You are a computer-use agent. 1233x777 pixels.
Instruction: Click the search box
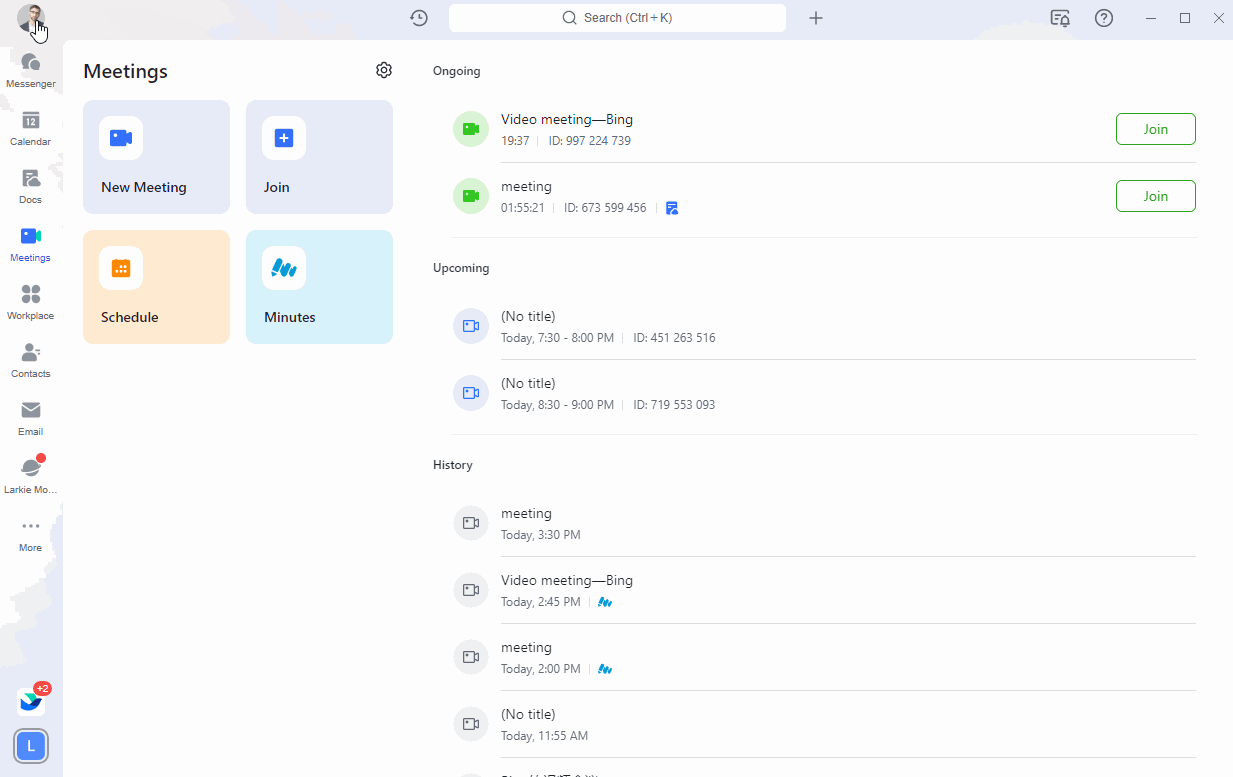(x=617, y=18)
